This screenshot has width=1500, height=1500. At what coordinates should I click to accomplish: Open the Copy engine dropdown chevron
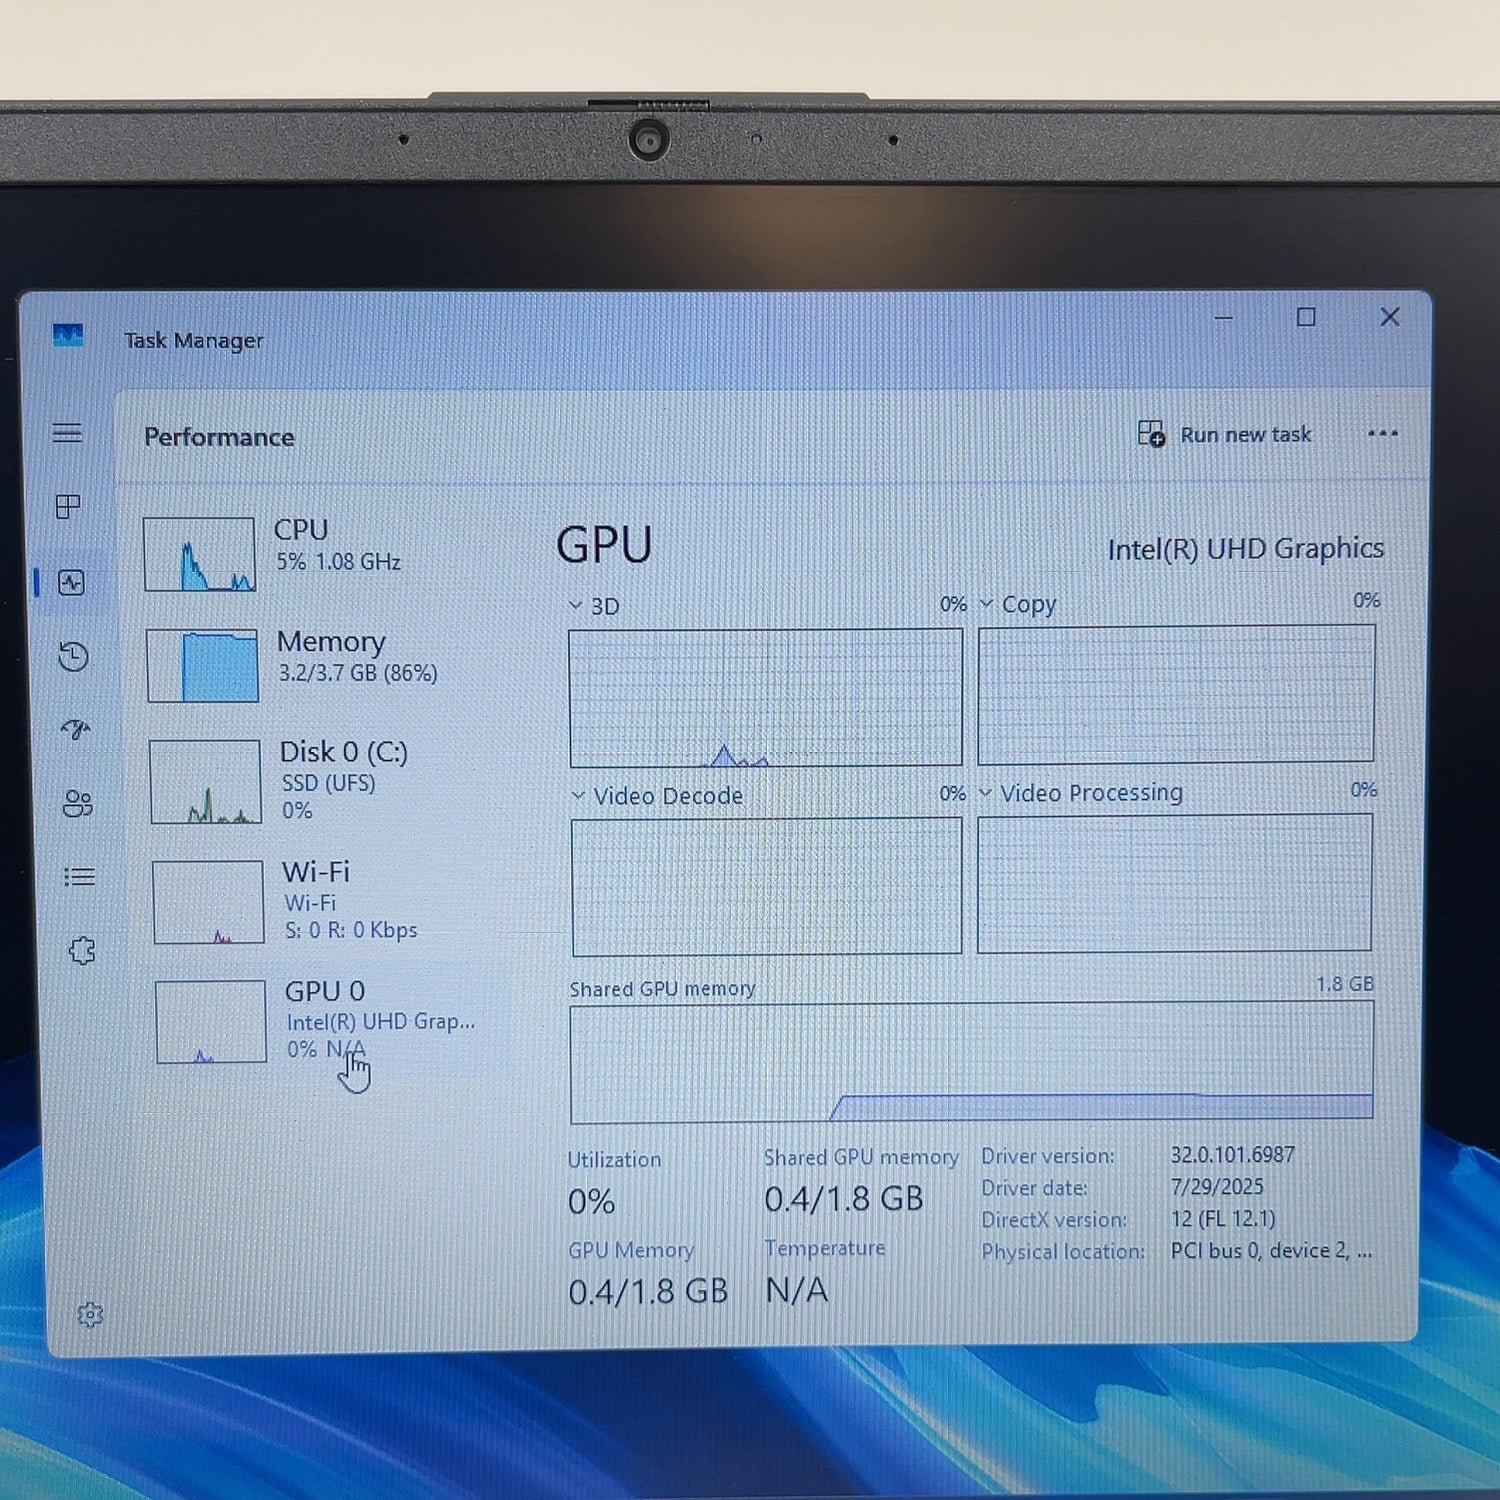click(986, 603)
